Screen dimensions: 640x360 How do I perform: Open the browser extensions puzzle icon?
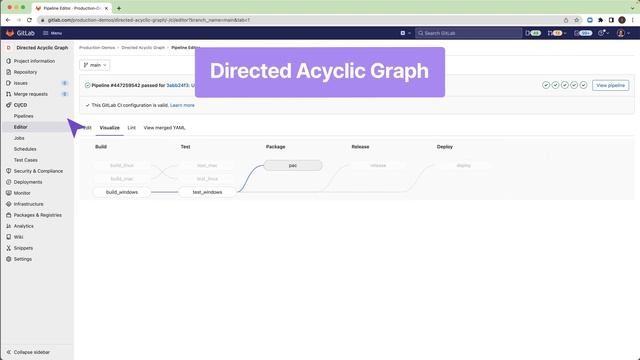tap(600, 20)
